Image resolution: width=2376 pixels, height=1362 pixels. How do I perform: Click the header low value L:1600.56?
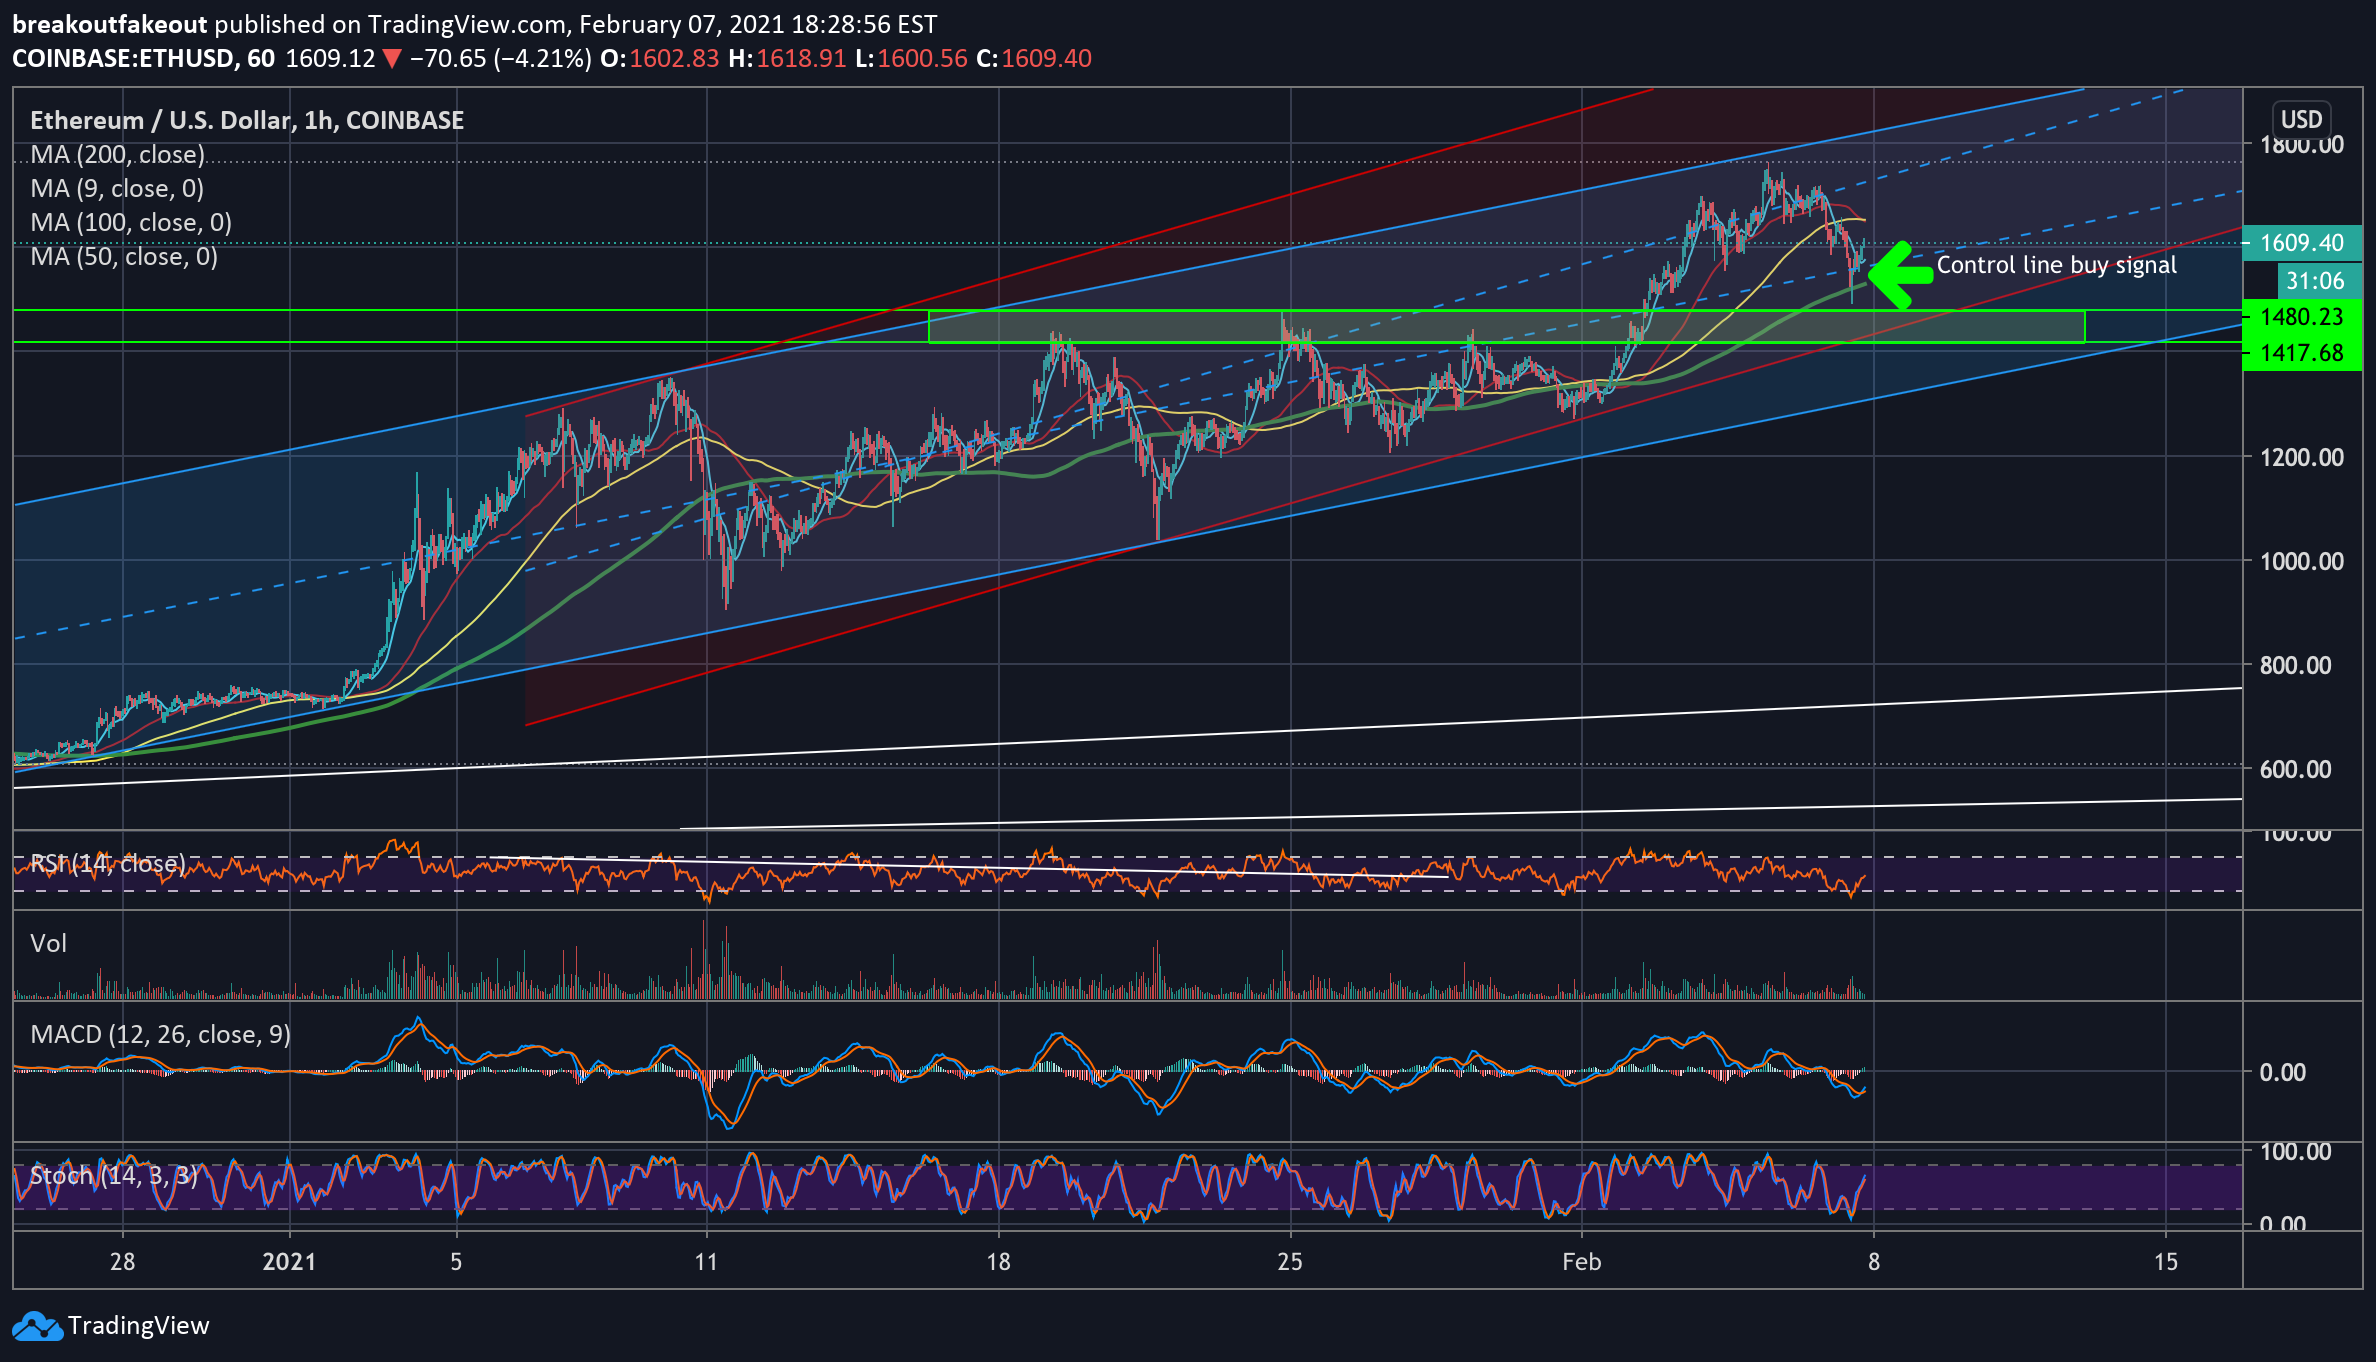pos(912,59)
